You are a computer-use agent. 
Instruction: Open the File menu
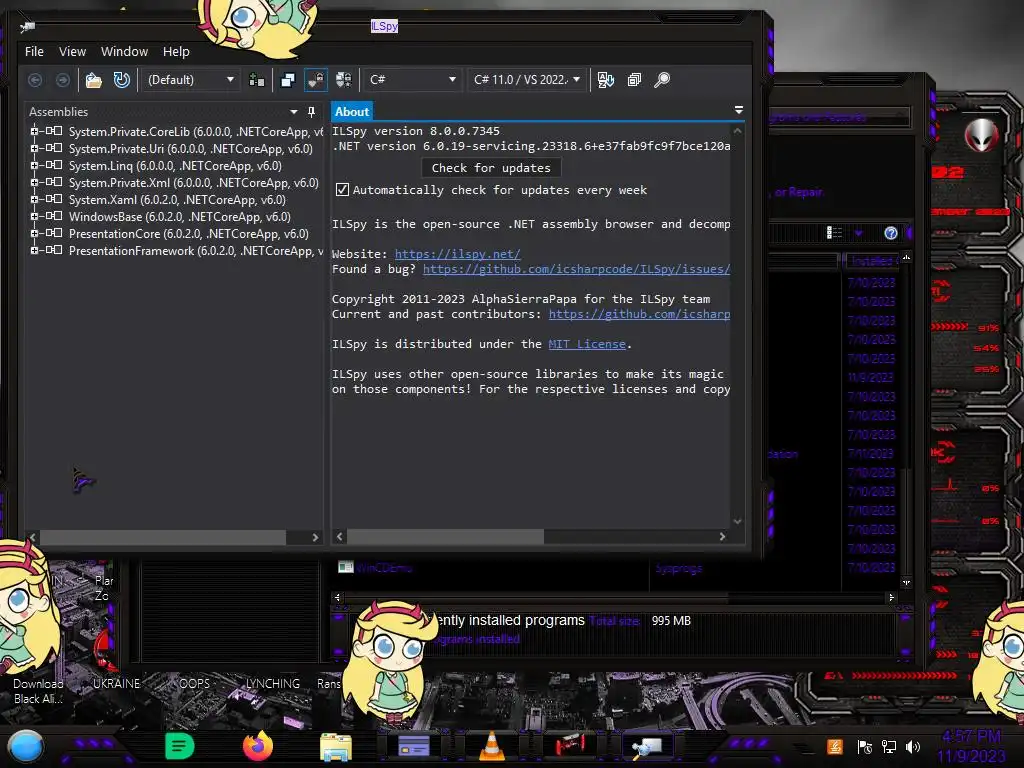coord(34,52)
